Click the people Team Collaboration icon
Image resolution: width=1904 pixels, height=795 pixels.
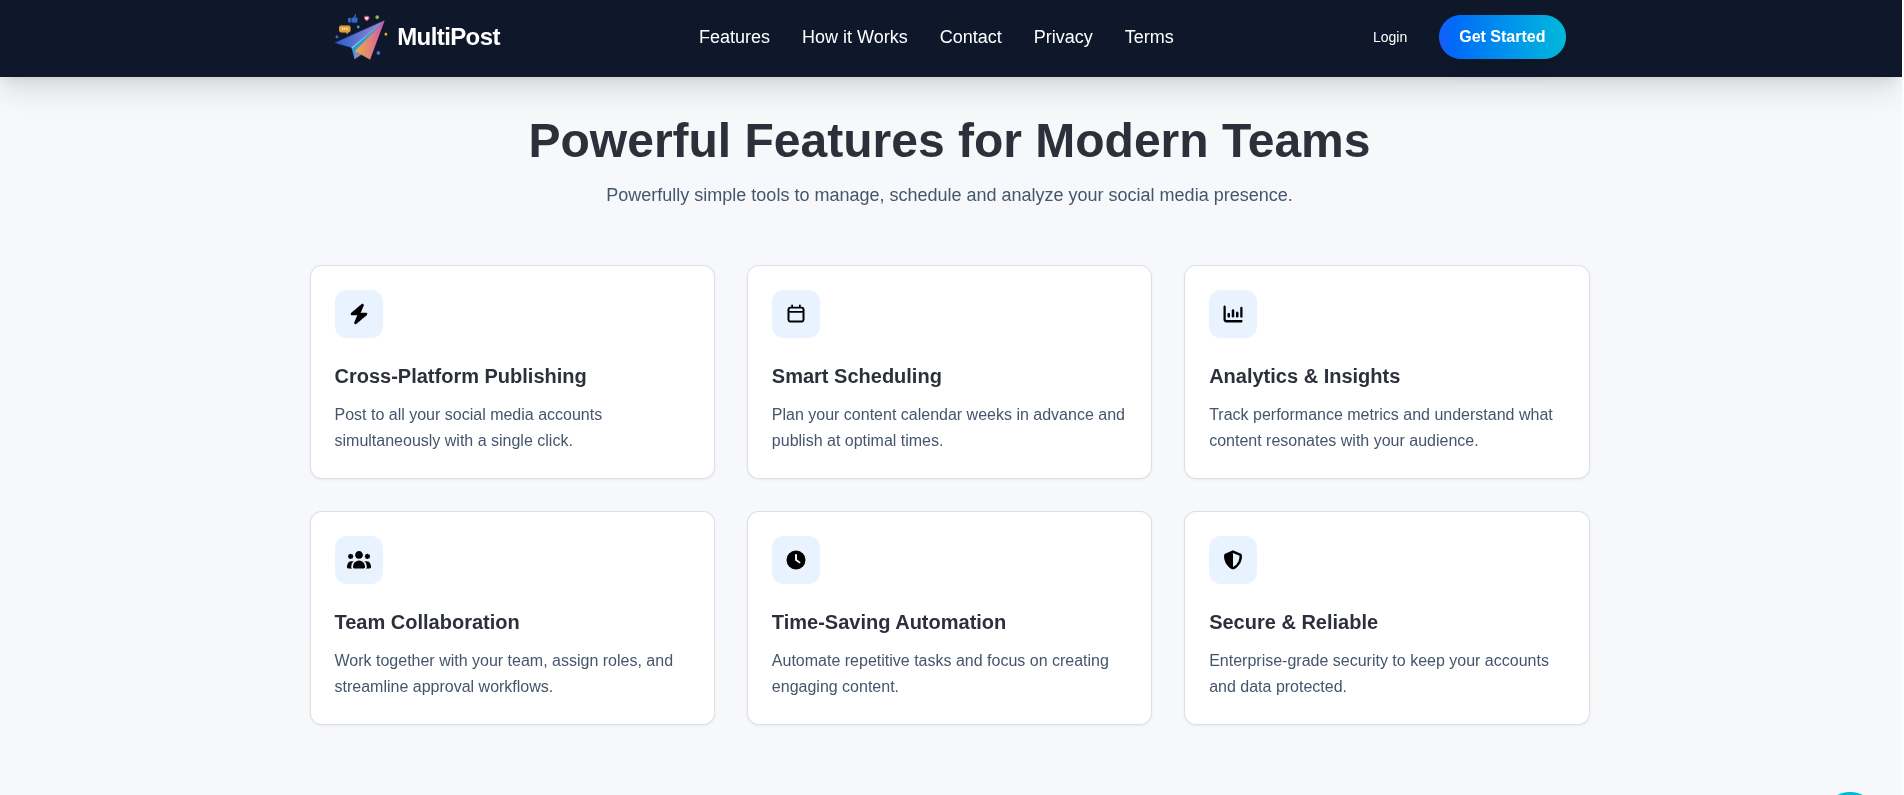click(x=359, y=560)
